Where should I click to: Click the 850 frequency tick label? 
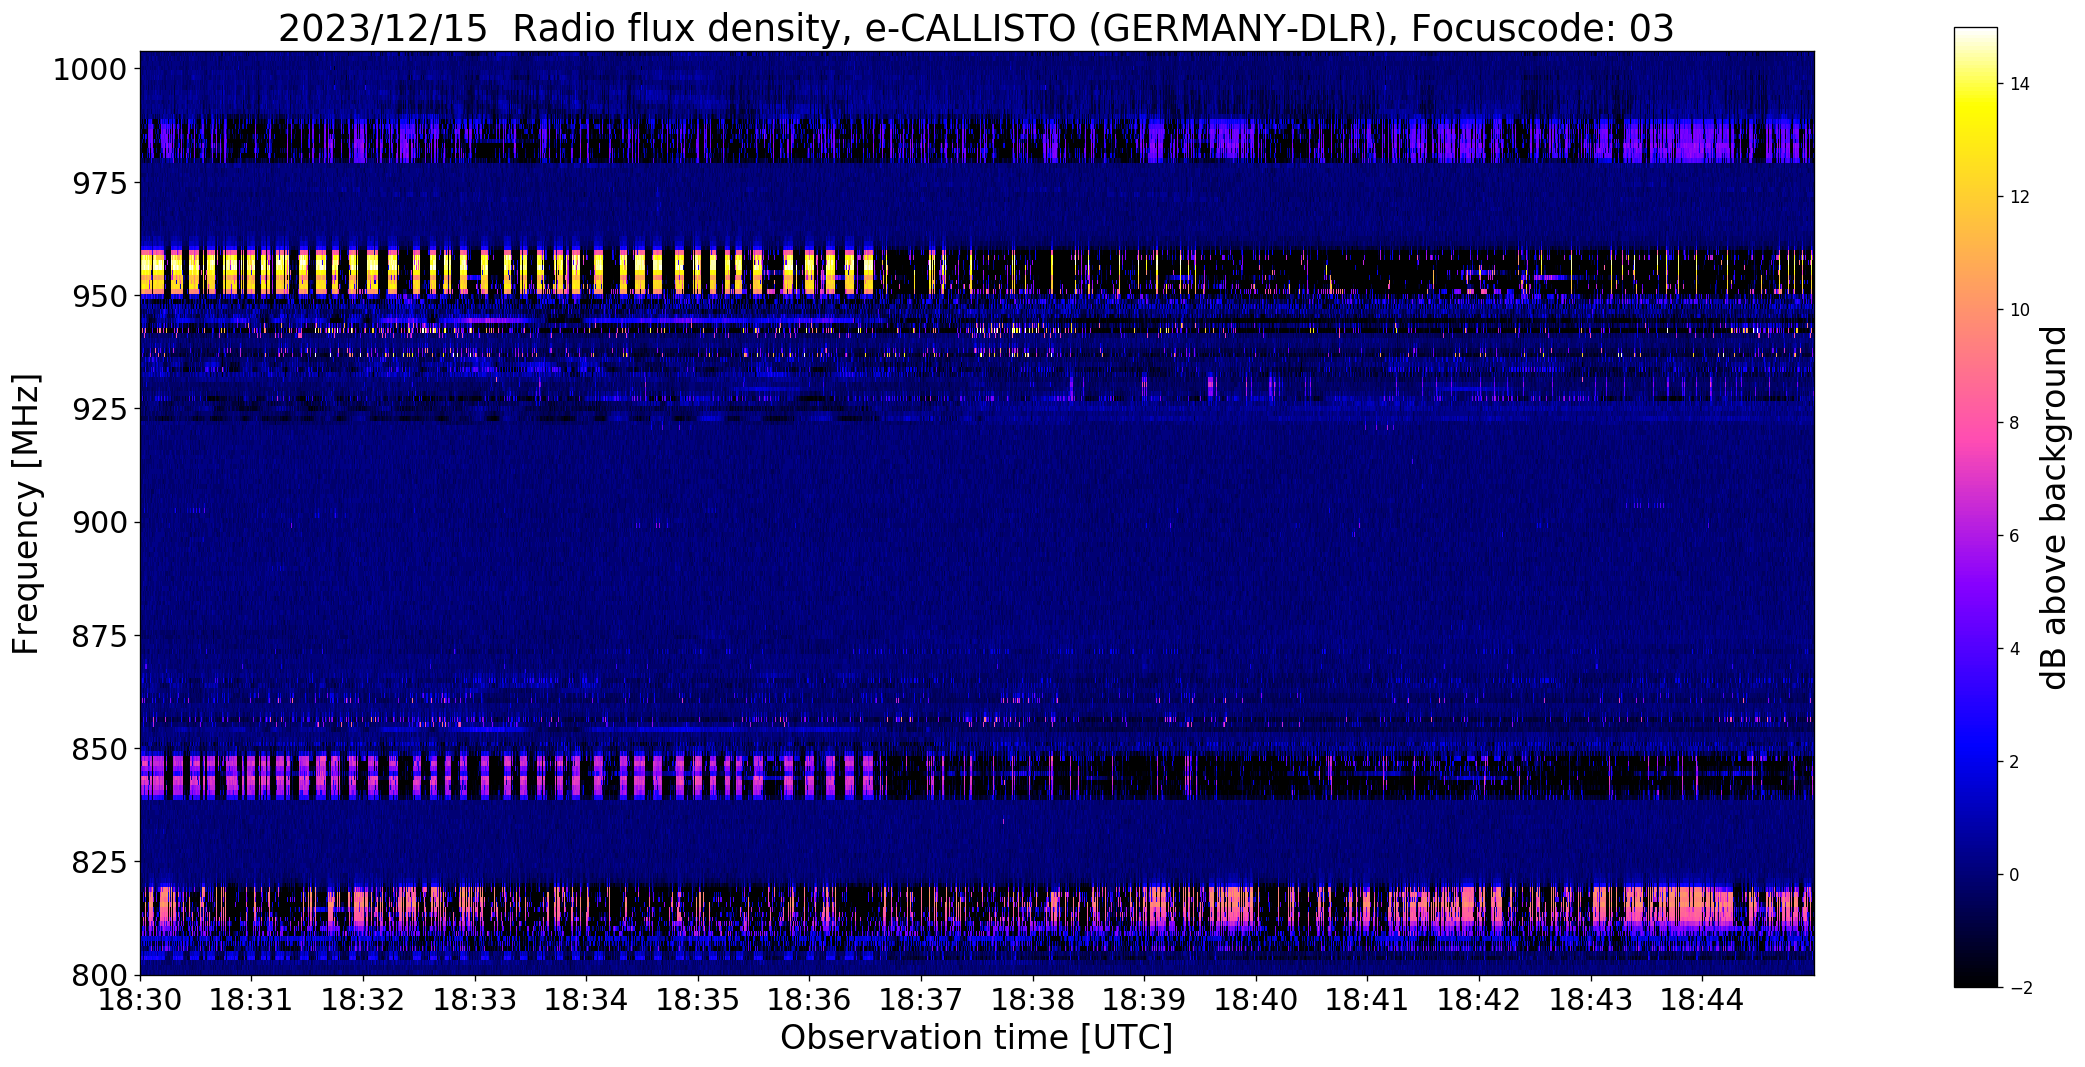point(99,749)
